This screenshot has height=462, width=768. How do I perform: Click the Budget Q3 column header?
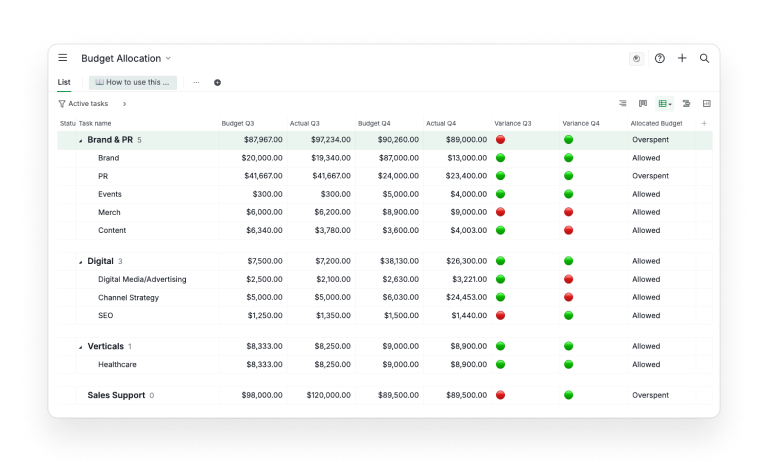click(238, 123)
